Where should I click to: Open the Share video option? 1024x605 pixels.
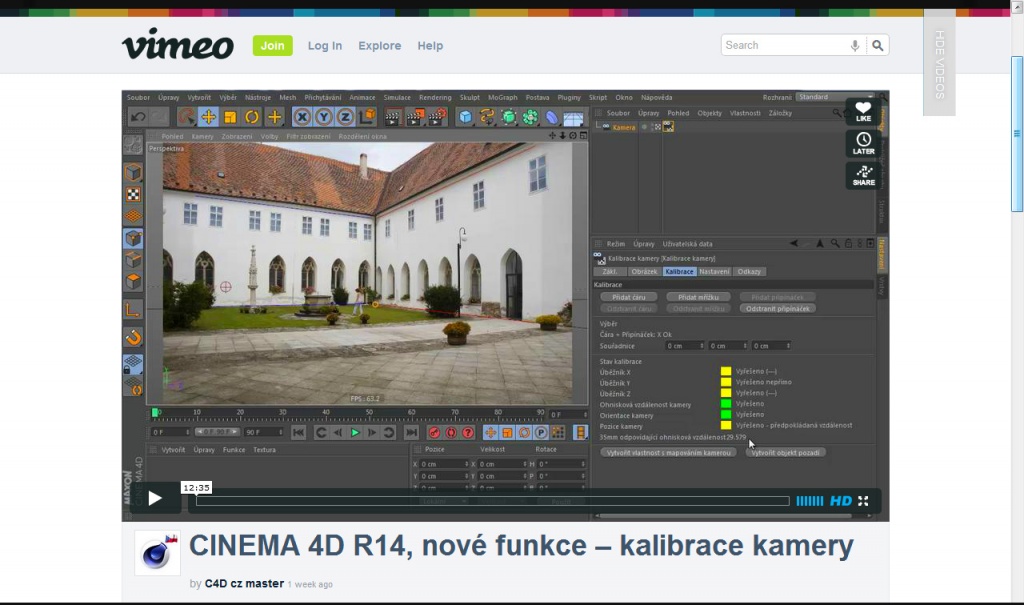click(863, 174)
